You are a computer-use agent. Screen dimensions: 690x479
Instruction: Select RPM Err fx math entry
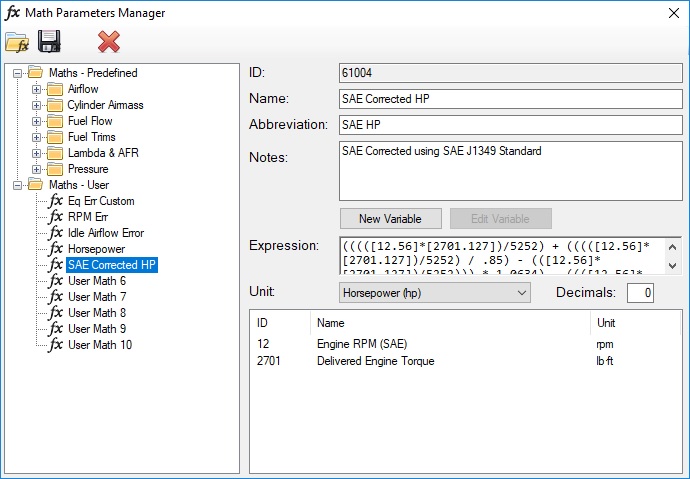pyautogui.click(x=90, y=217)
